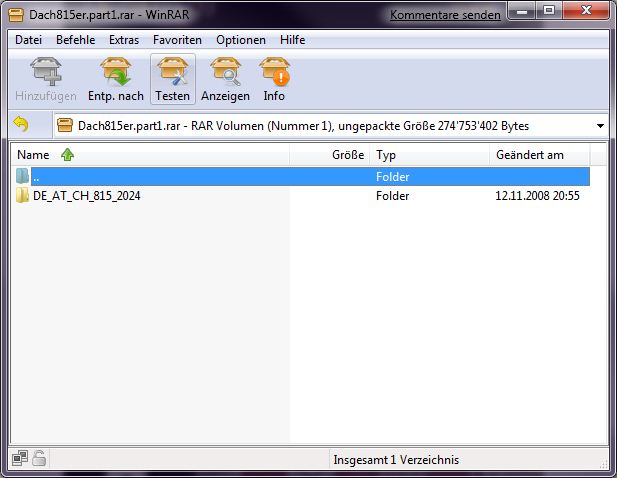Open the Hilfe menu
Screen dimensions: 617x478
click(292, 40)
